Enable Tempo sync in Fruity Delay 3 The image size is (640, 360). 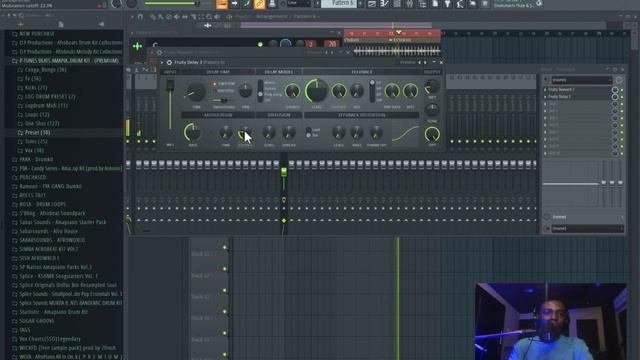[214, 84]
